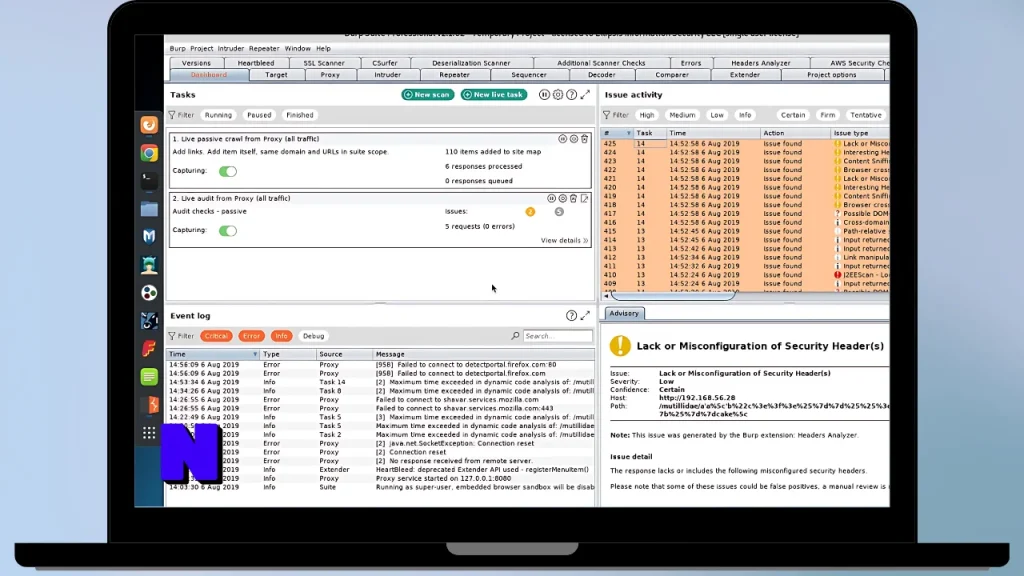
Task: Click the grey info issues count badge
Action: (559, 212)
